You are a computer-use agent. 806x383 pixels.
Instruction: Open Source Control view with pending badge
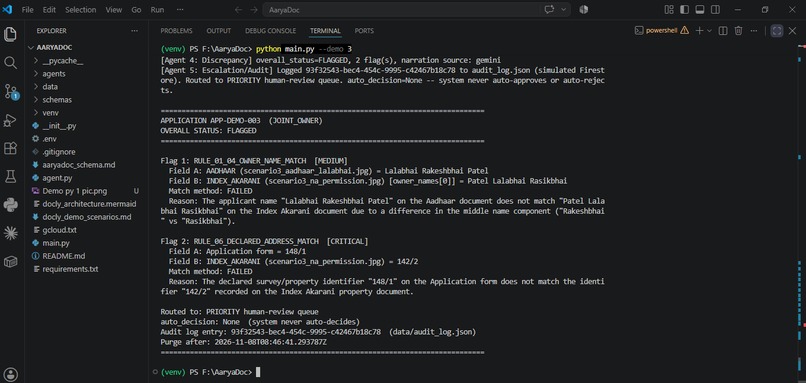point(10,92)
